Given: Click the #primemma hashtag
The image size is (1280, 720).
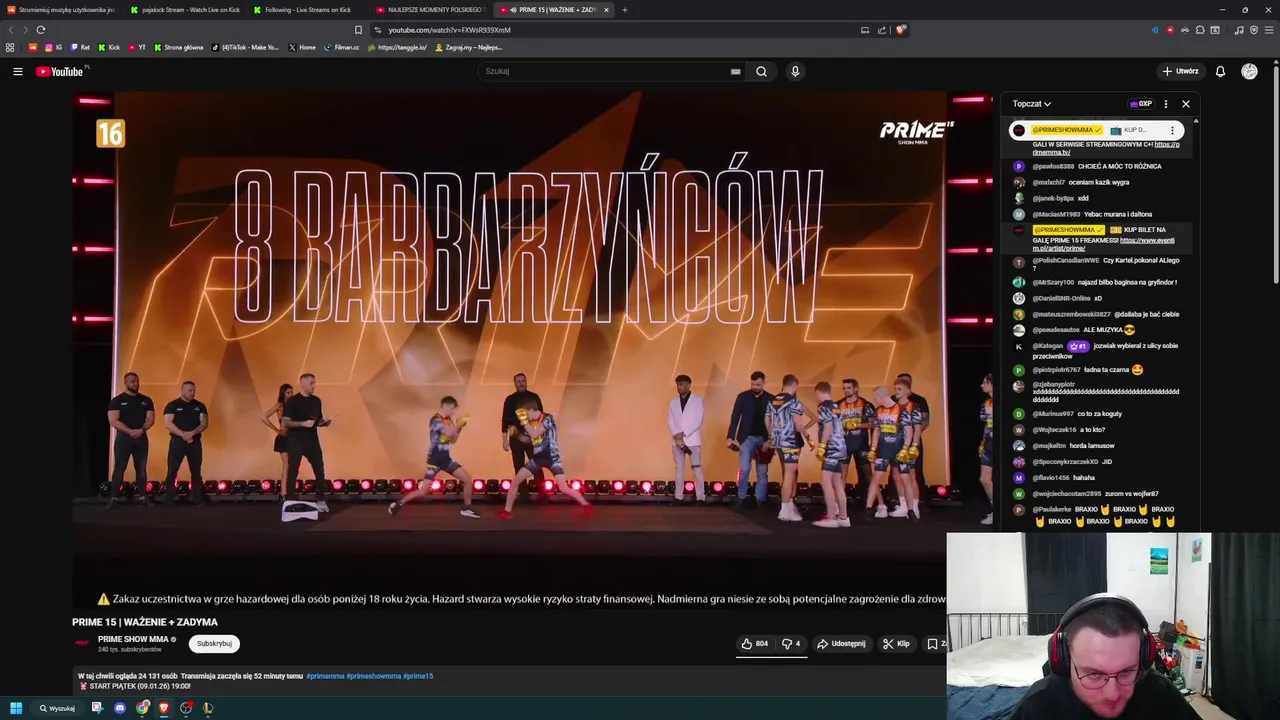Looking at the screenshot, I should point(325,676).
